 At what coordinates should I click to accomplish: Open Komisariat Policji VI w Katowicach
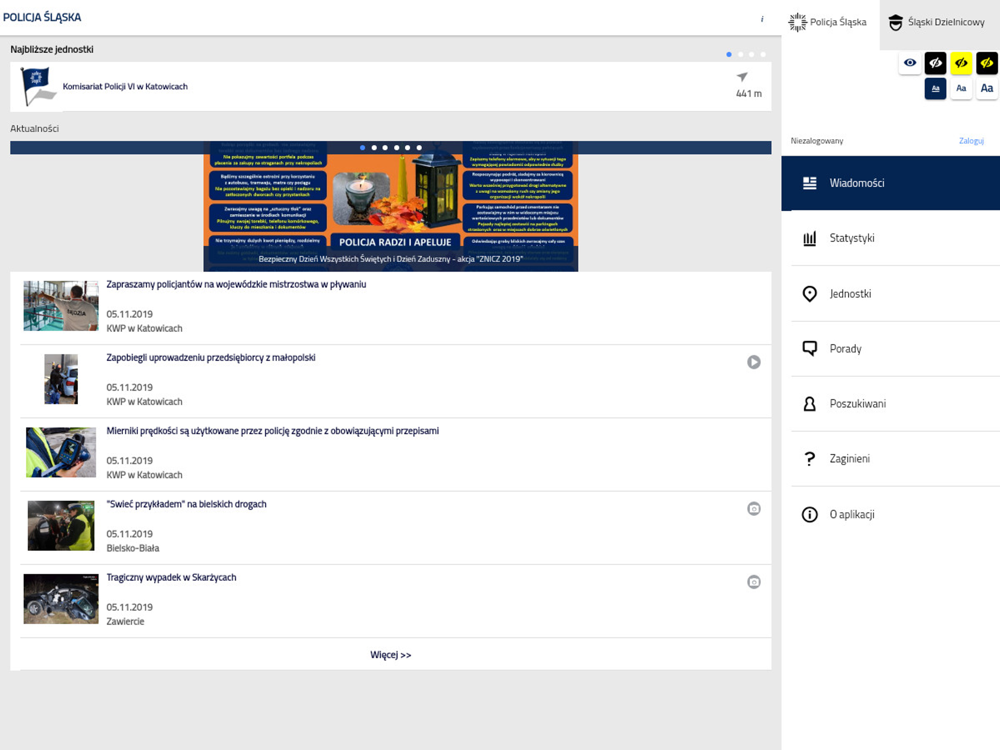coord(390,87)
